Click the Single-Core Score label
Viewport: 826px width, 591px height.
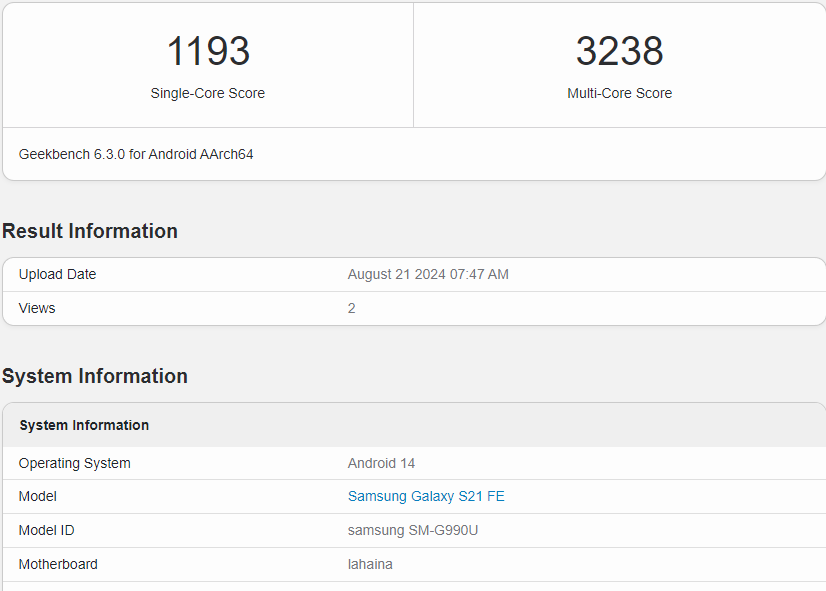(x=208, y=93)
